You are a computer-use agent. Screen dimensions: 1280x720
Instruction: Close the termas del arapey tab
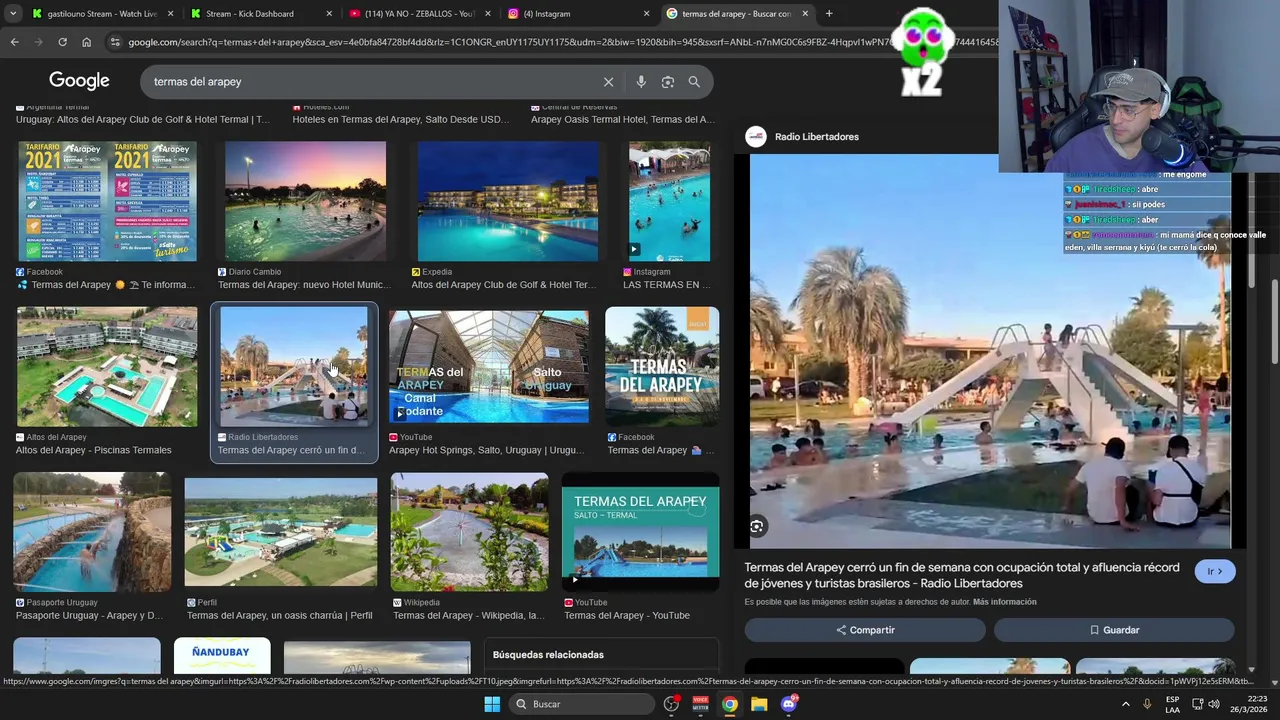[x=805, y=14]
